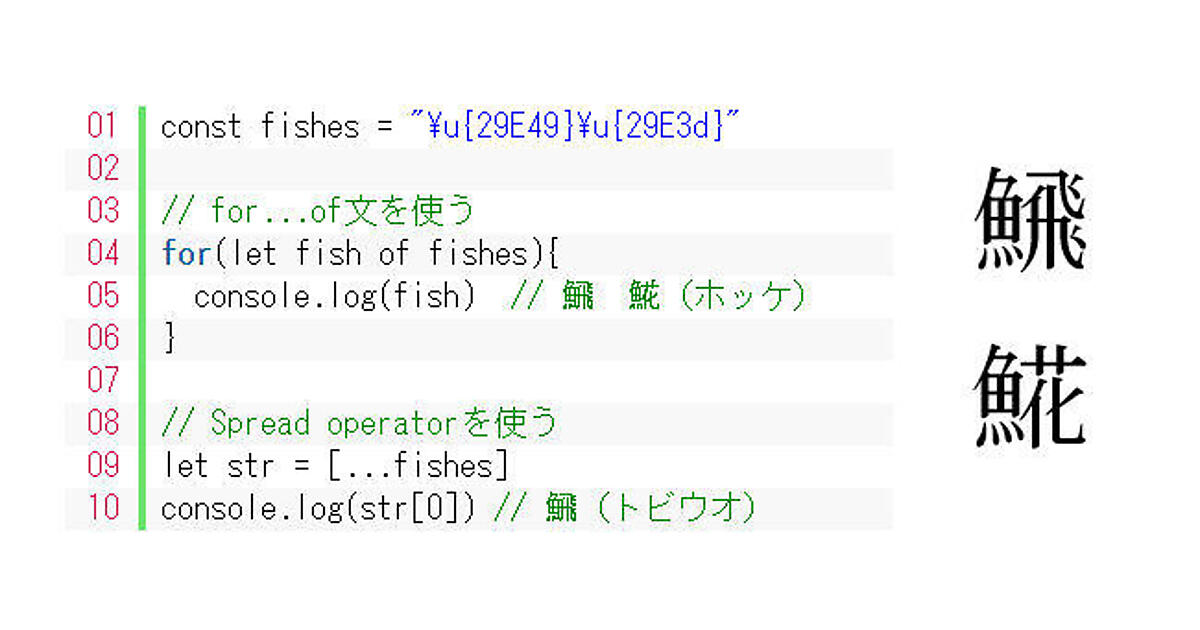Click the large upper fish kanji glyph
This screenshot has width=1200, height=630.
(1030, 219)
